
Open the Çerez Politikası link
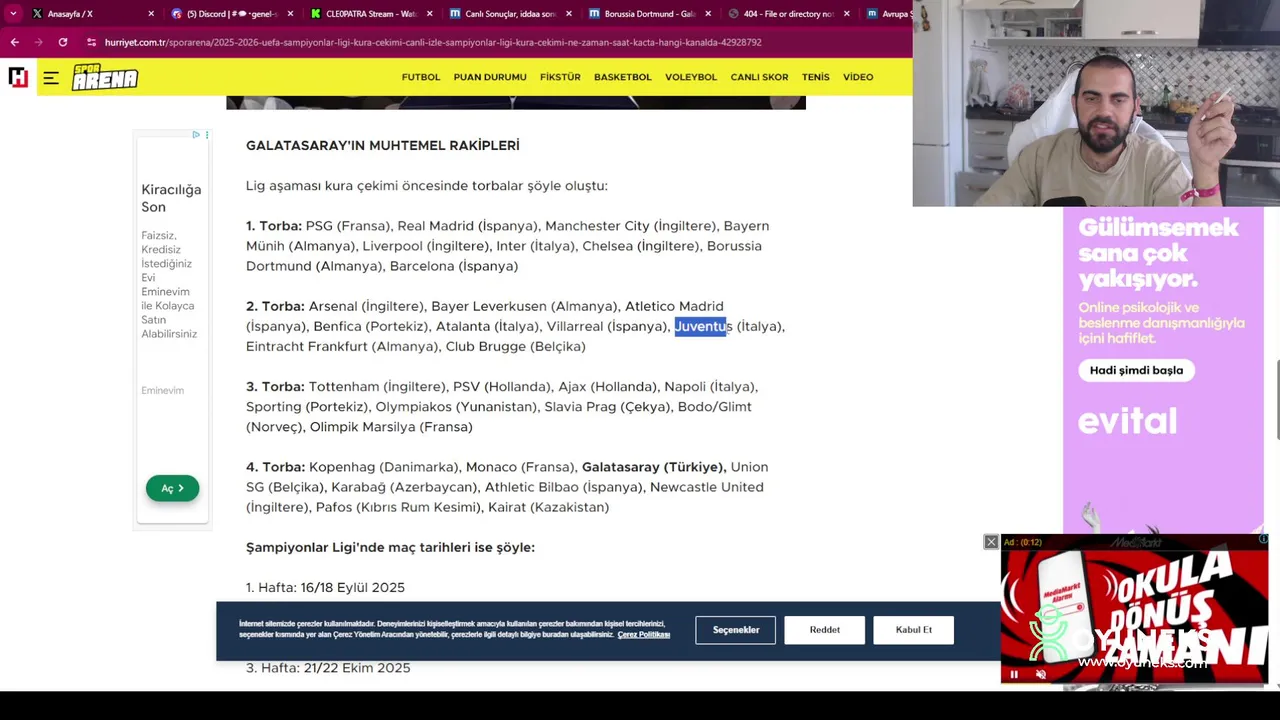pos(643,635)
